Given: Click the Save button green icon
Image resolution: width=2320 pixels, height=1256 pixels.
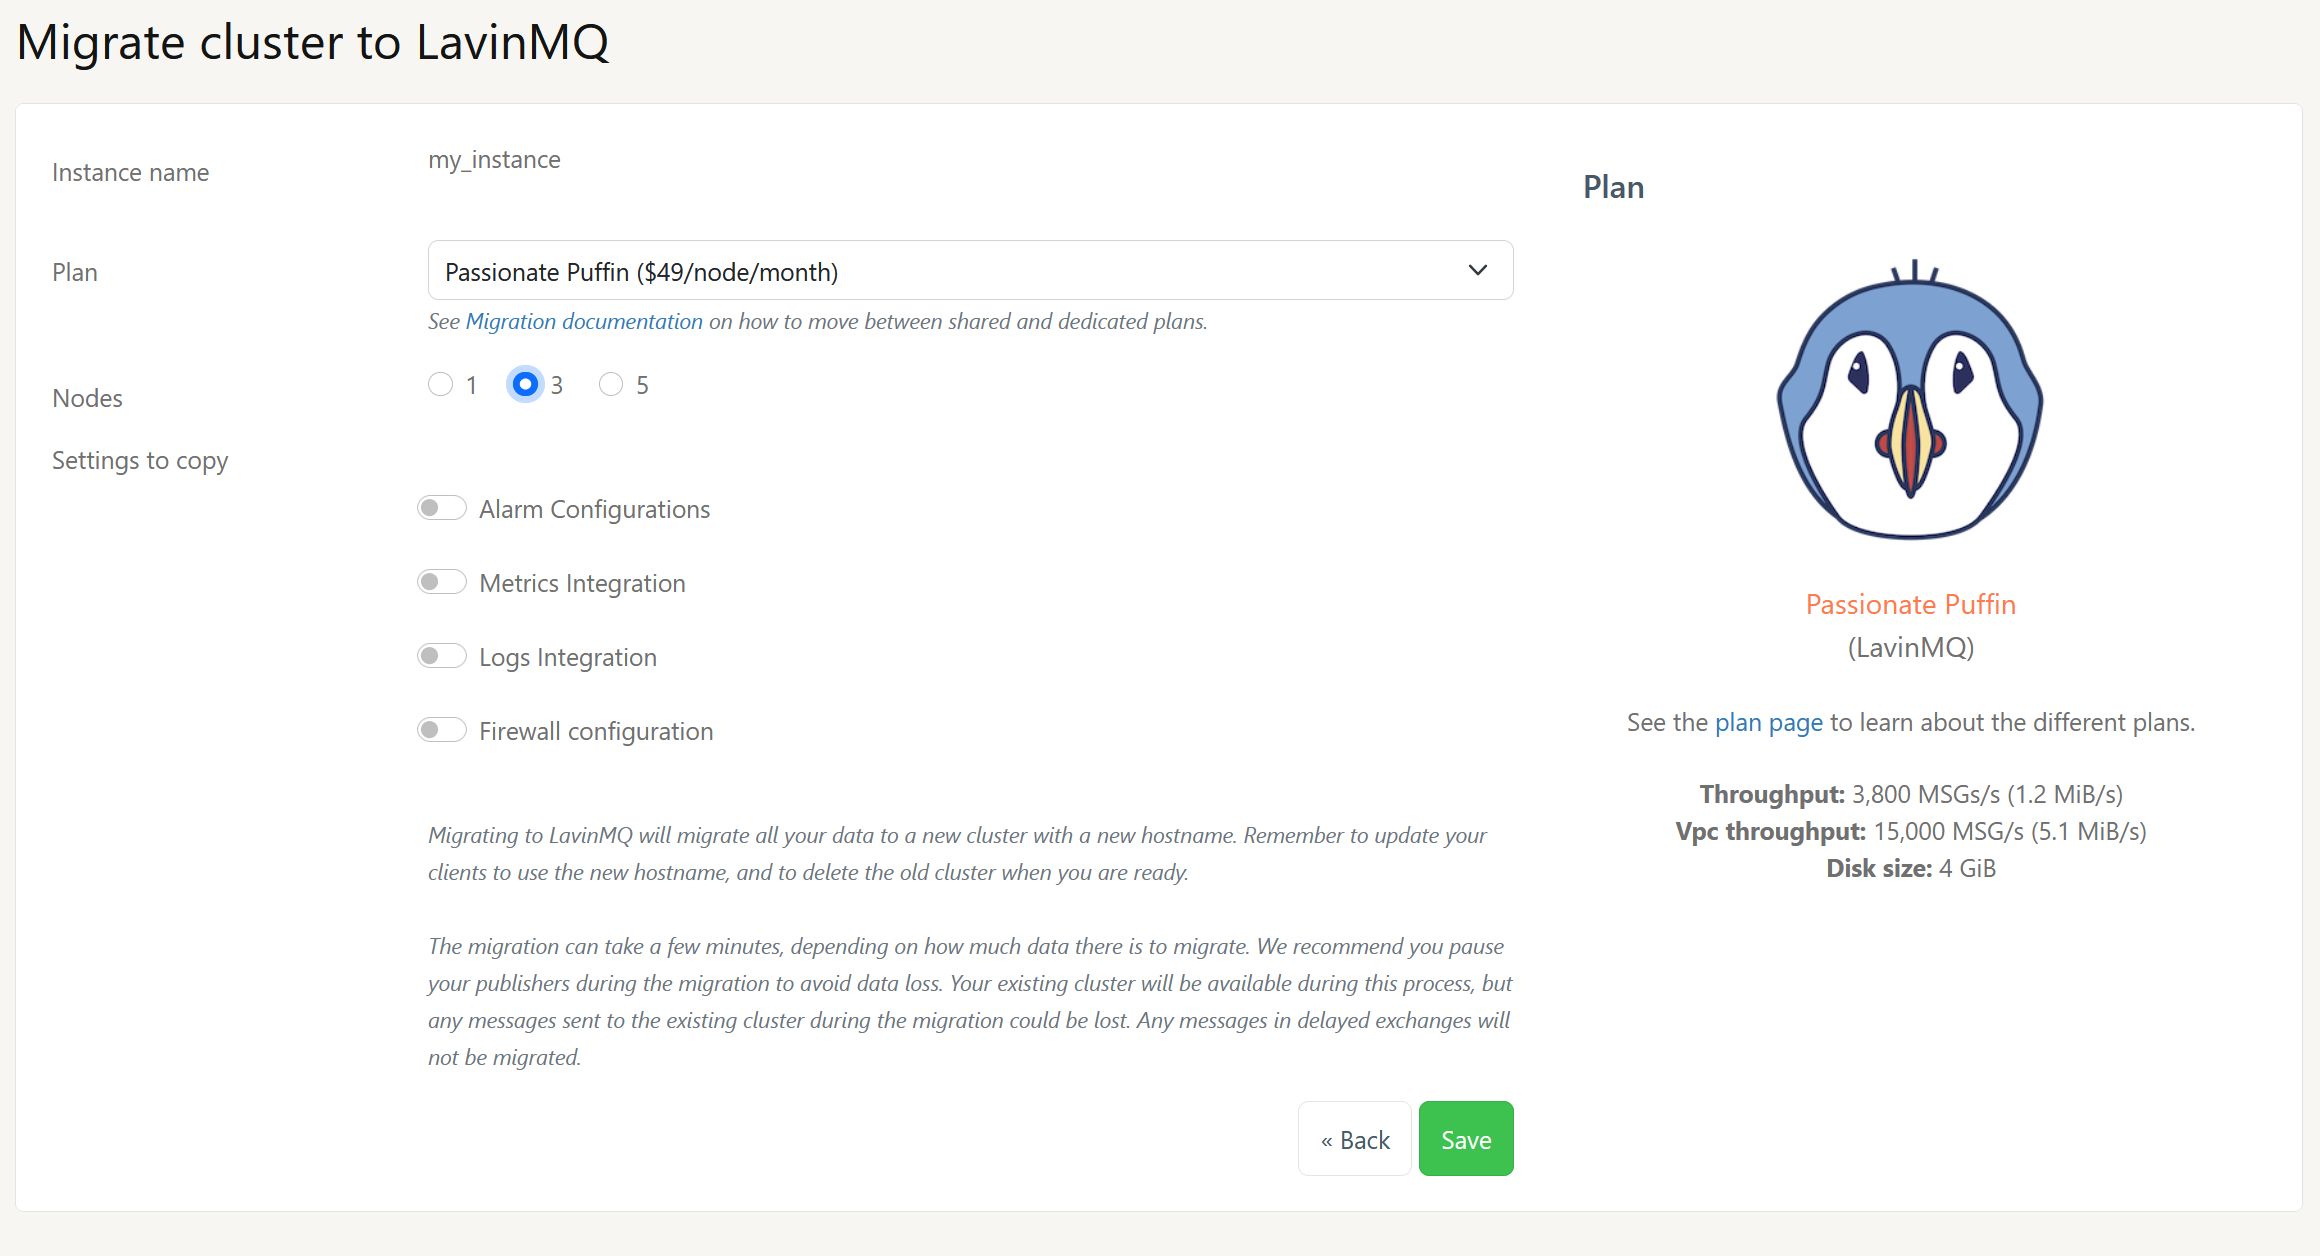Looking at the screenshot, I should click(x=1465, y=1138).
